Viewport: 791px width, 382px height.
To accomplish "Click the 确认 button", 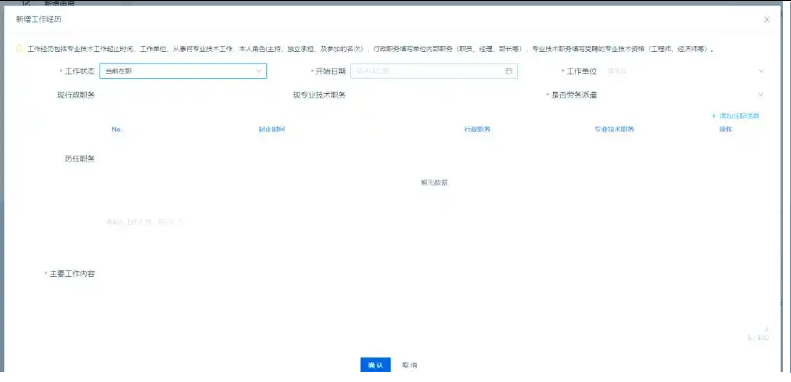I will coord(375,365).
